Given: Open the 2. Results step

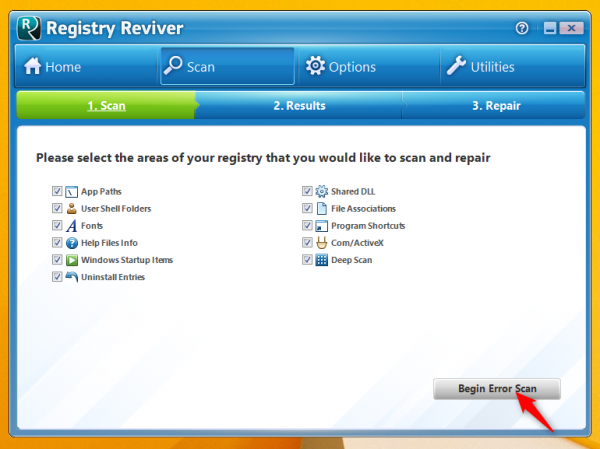Looking at the screenshot, I should pyautogui.click(x=299, y=105).
